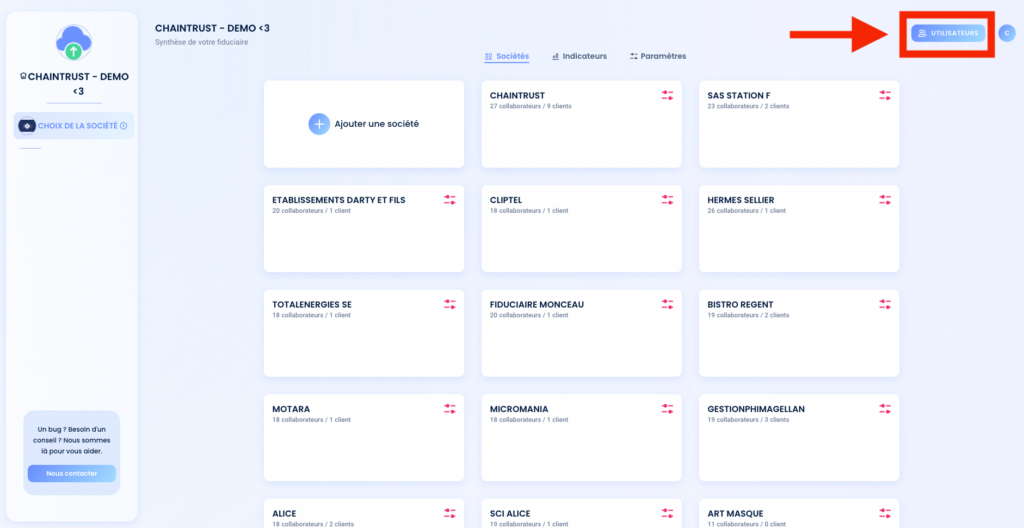Click settings icon on ETABLISSEMENTS DARTY ET FILS card
The width and height of the screenshot is (1024, 528).
(449, 200)
